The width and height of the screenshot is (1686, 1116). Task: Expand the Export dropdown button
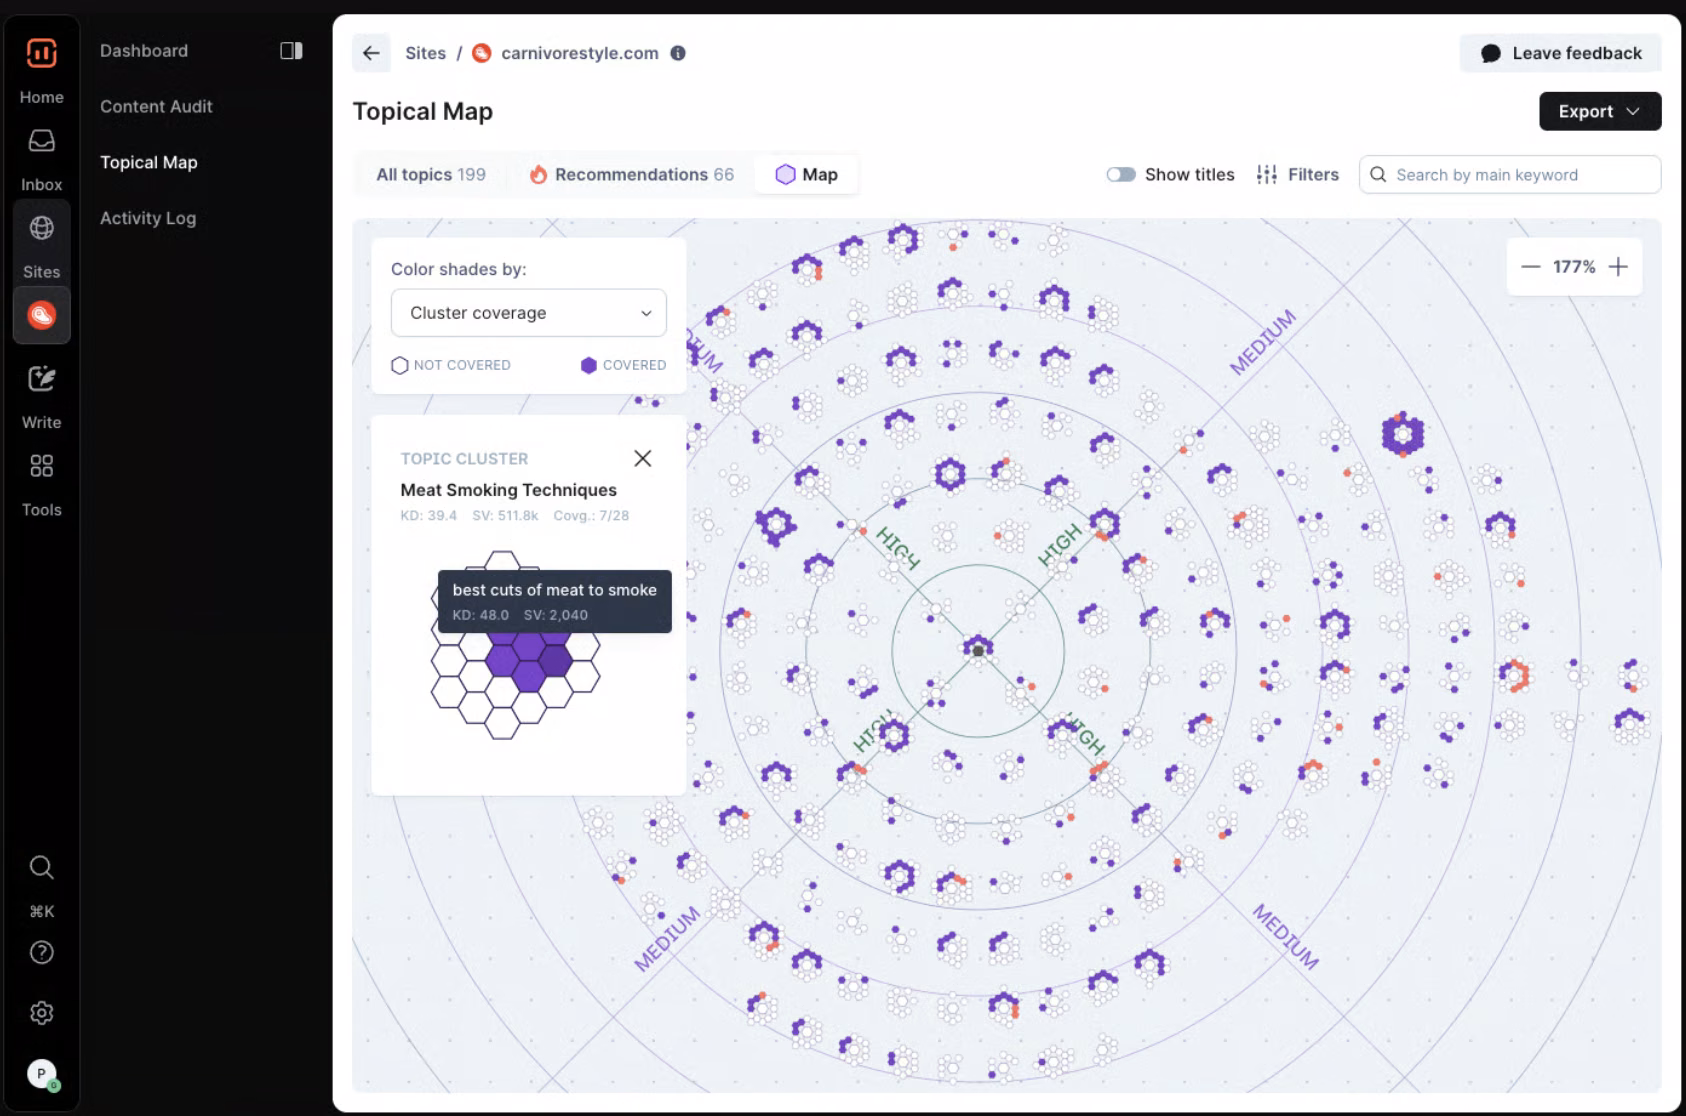point(1600,111)
